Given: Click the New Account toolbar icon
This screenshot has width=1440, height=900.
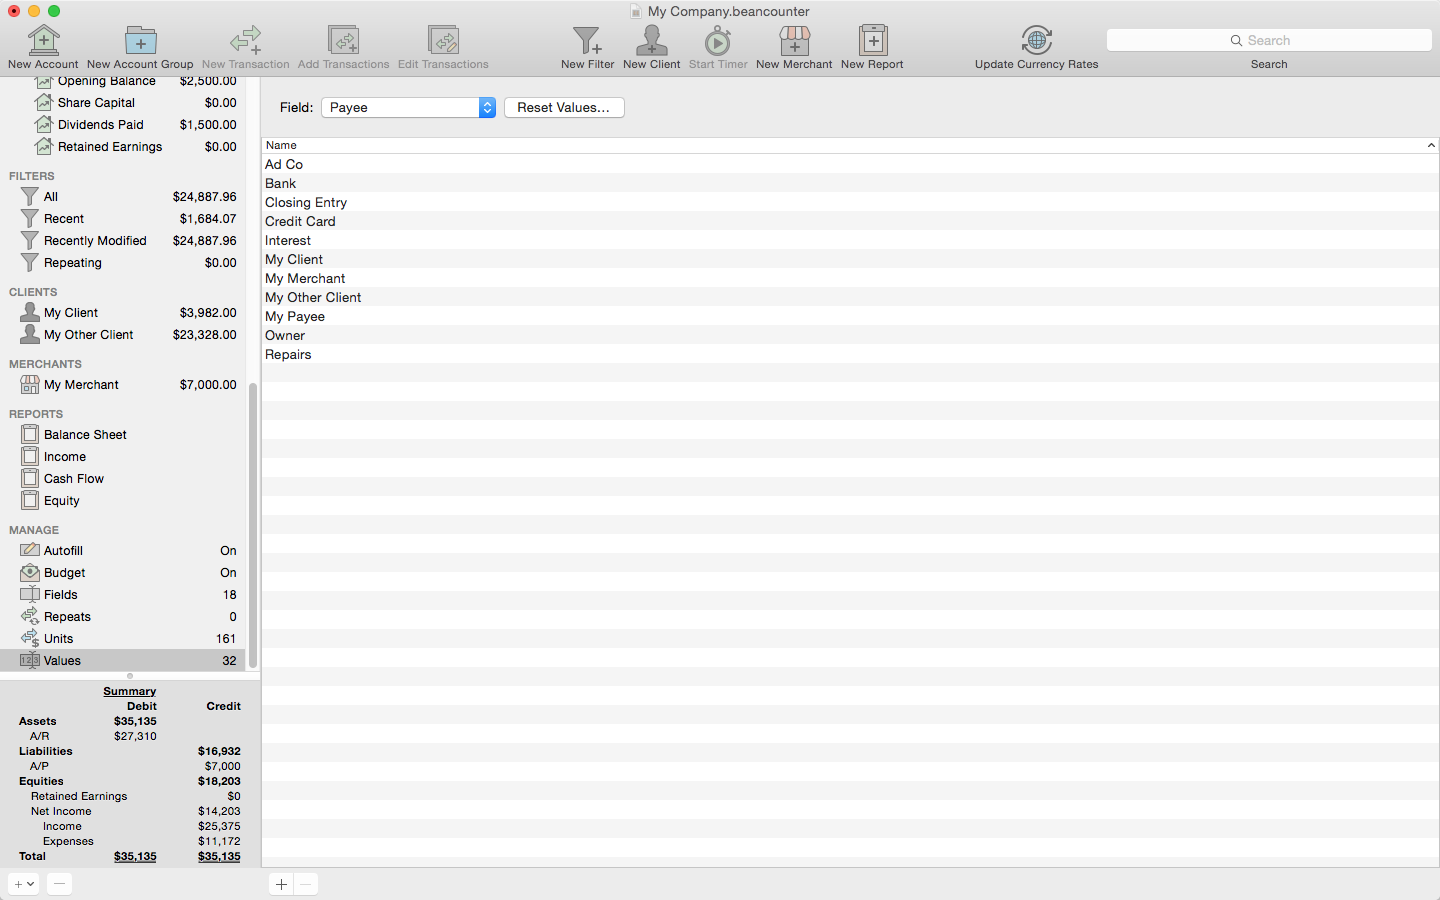Looking at the screenshot, I should tap(43, 42).
